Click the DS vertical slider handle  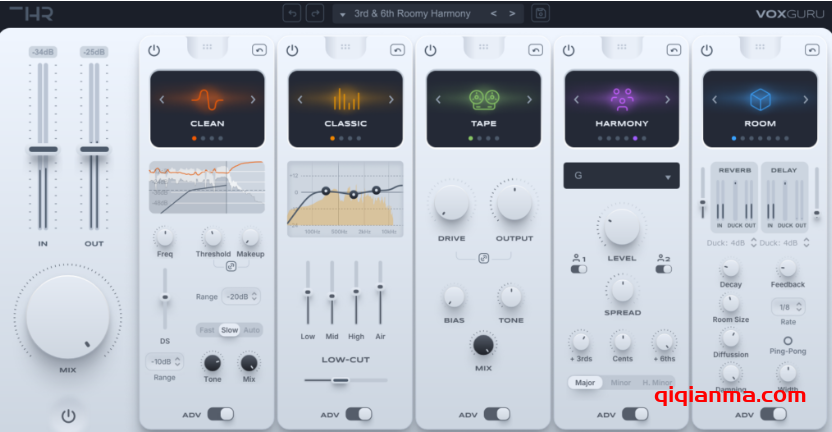click(165, 297)
